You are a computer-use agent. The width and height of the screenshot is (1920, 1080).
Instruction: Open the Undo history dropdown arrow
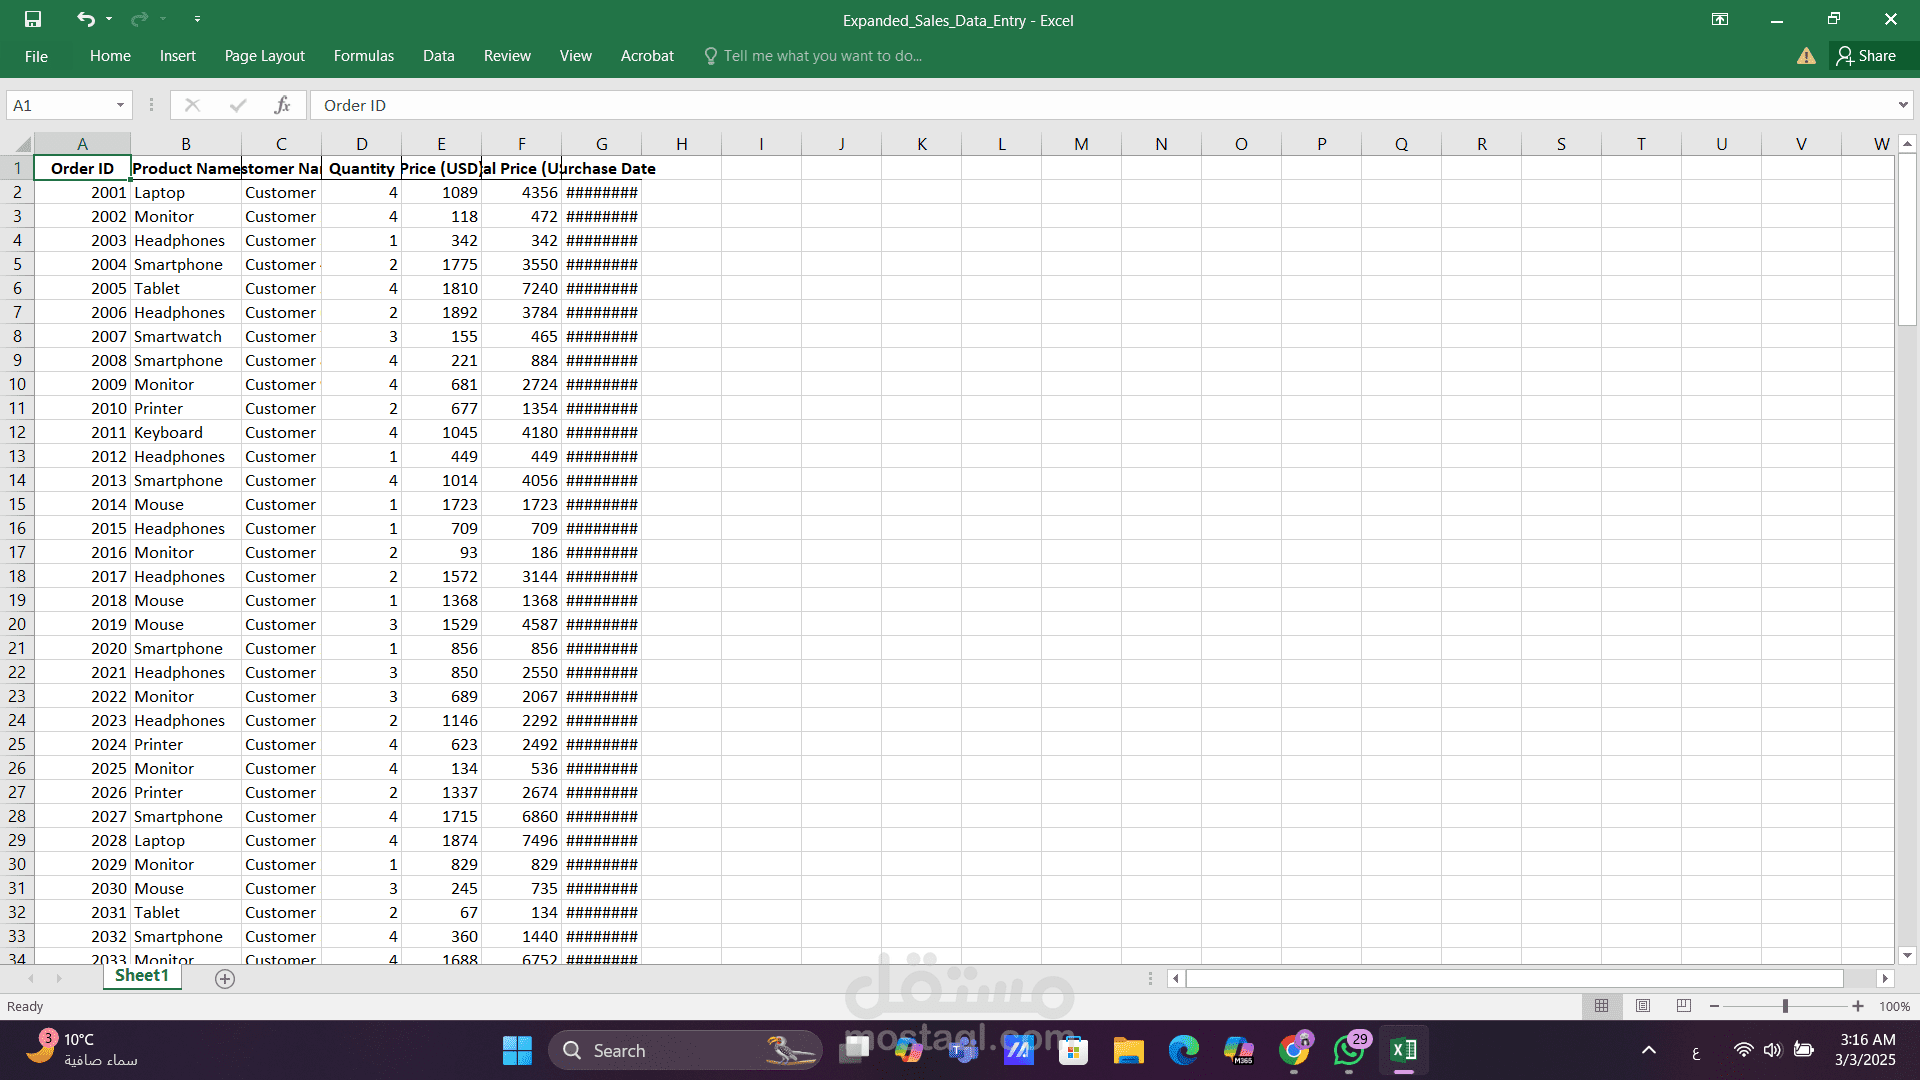point(109,19)
